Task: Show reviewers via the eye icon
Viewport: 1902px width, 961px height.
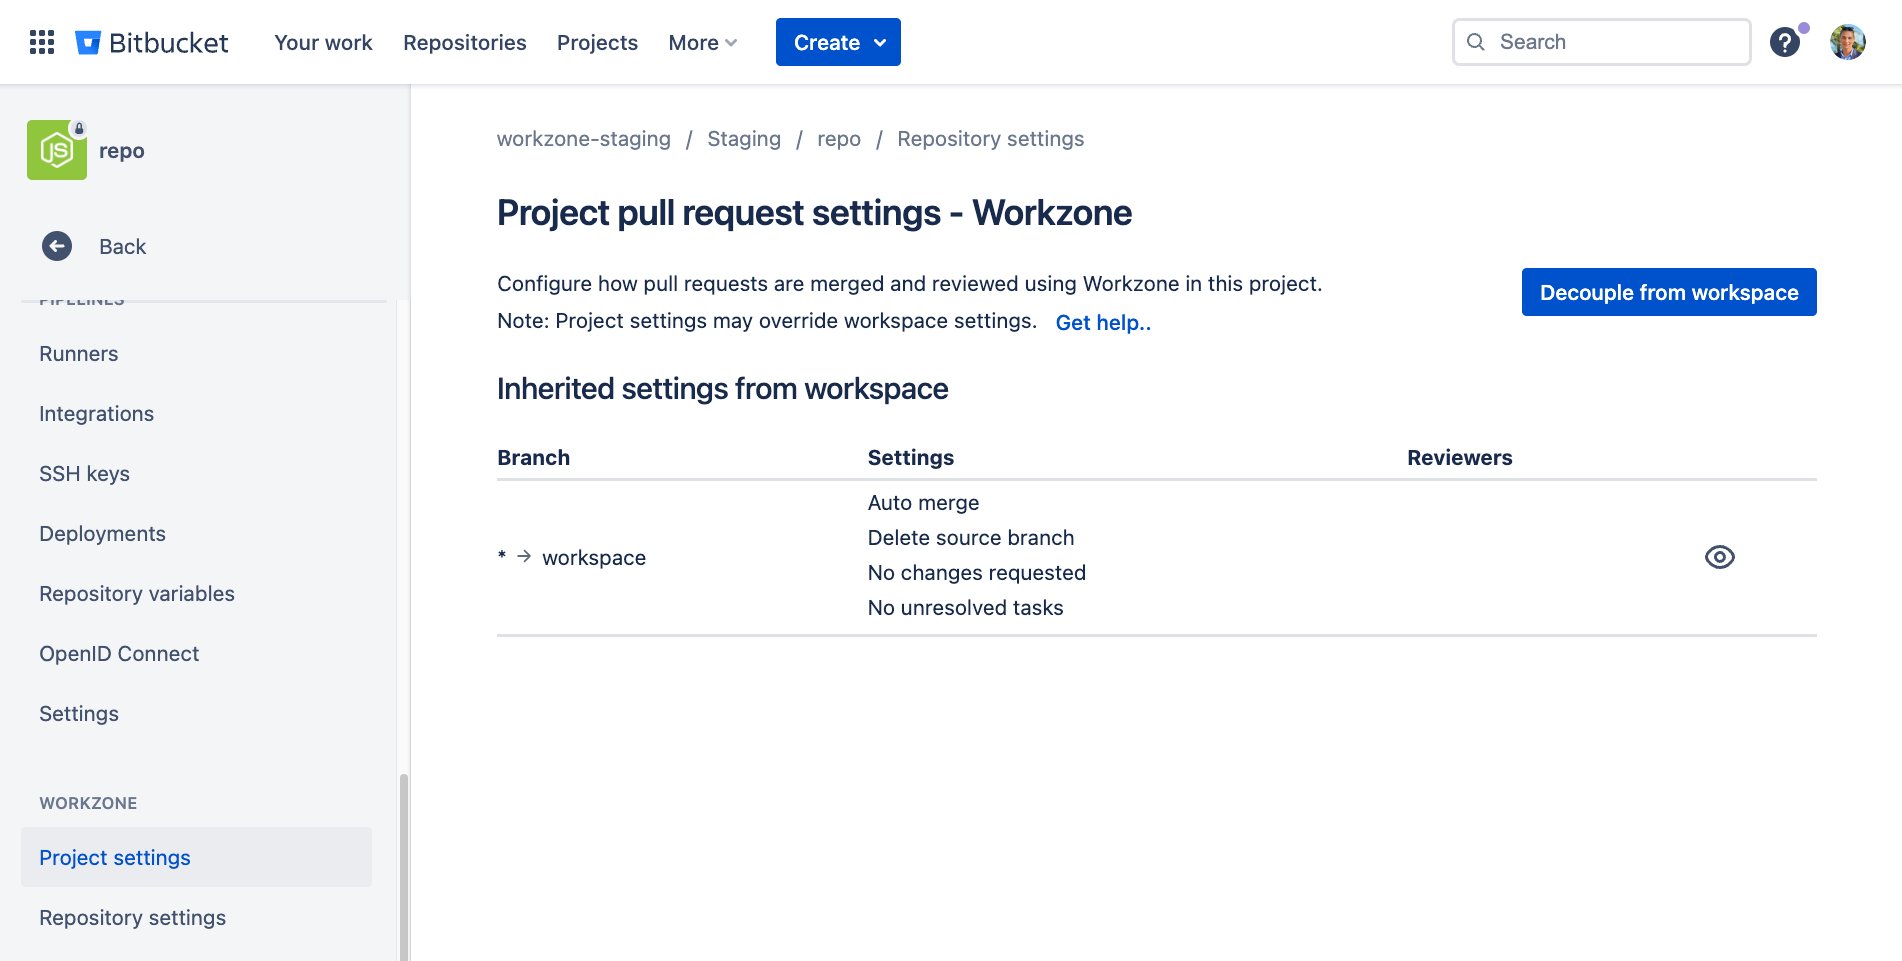Action: tap(1719, 556)
